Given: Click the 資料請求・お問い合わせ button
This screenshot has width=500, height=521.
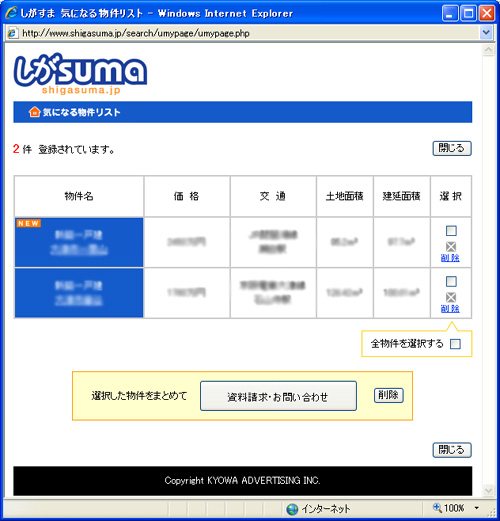Looking at the screenshot, I should [x=278, y=396].
